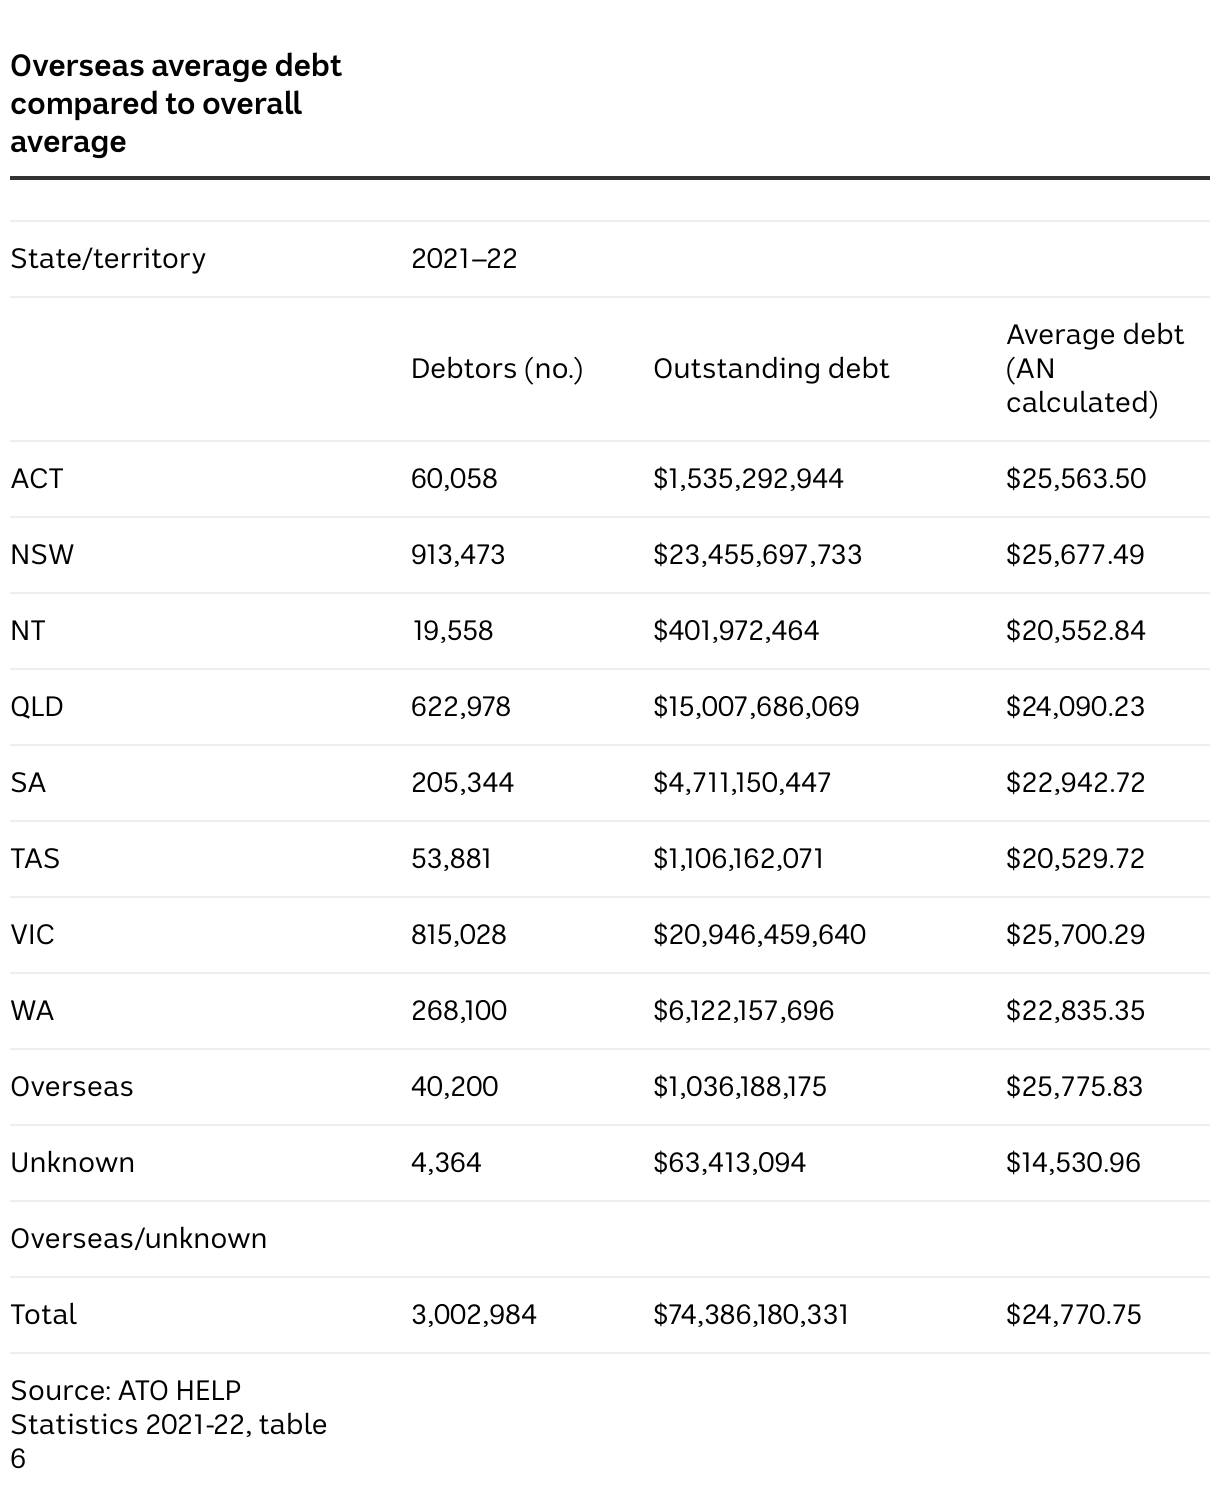Click the NT outstanding debt $401,972,464
The image size is (1220, 1506).
[x=736, y=631]
